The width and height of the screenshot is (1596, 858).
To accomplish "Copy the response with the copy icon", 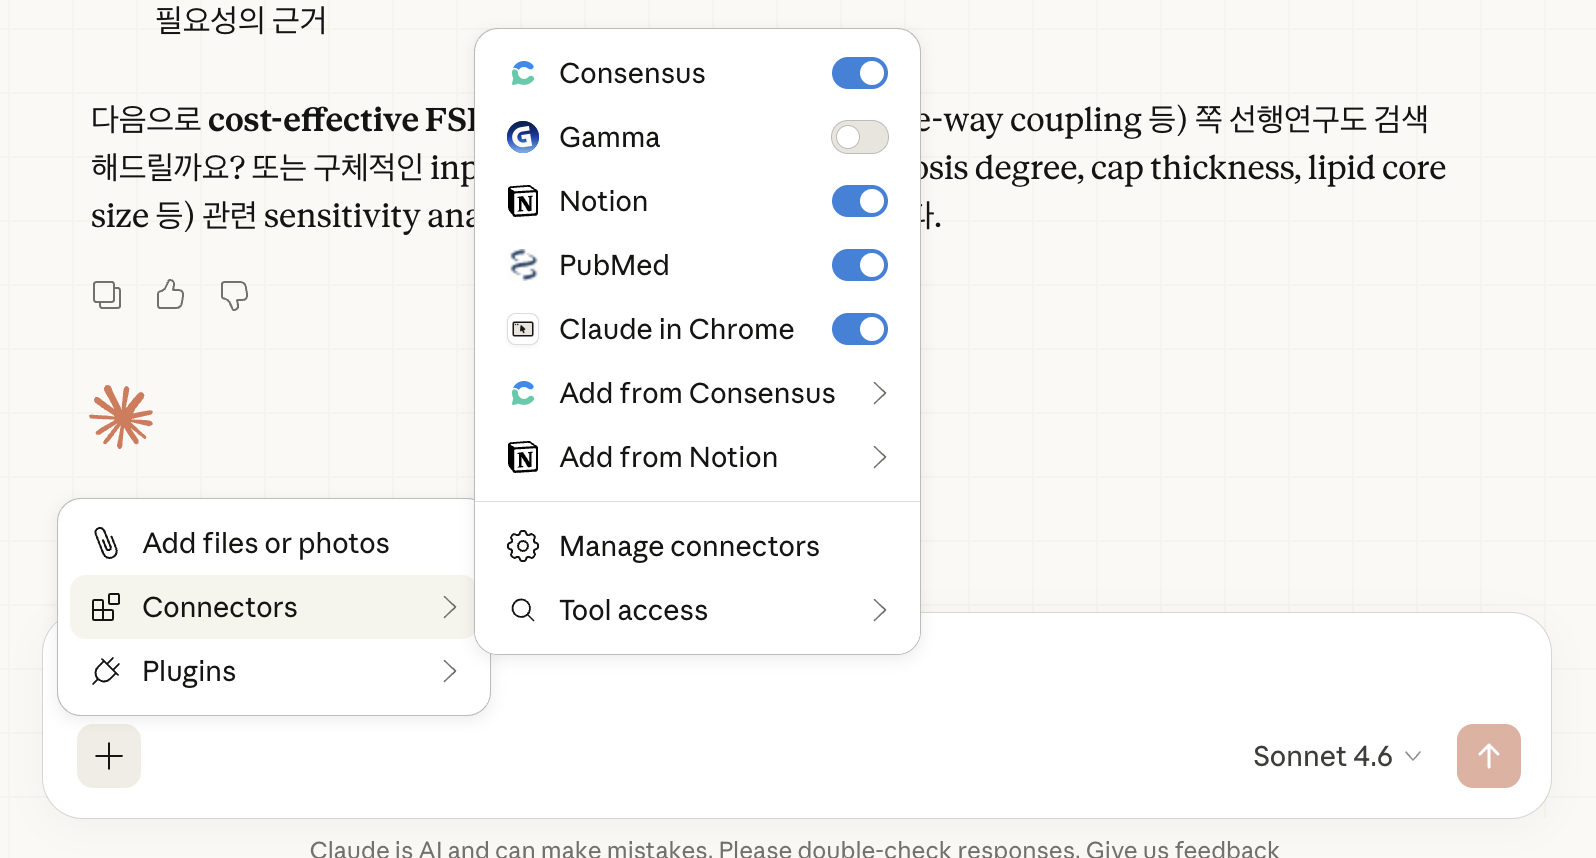I will coord(107,295).
